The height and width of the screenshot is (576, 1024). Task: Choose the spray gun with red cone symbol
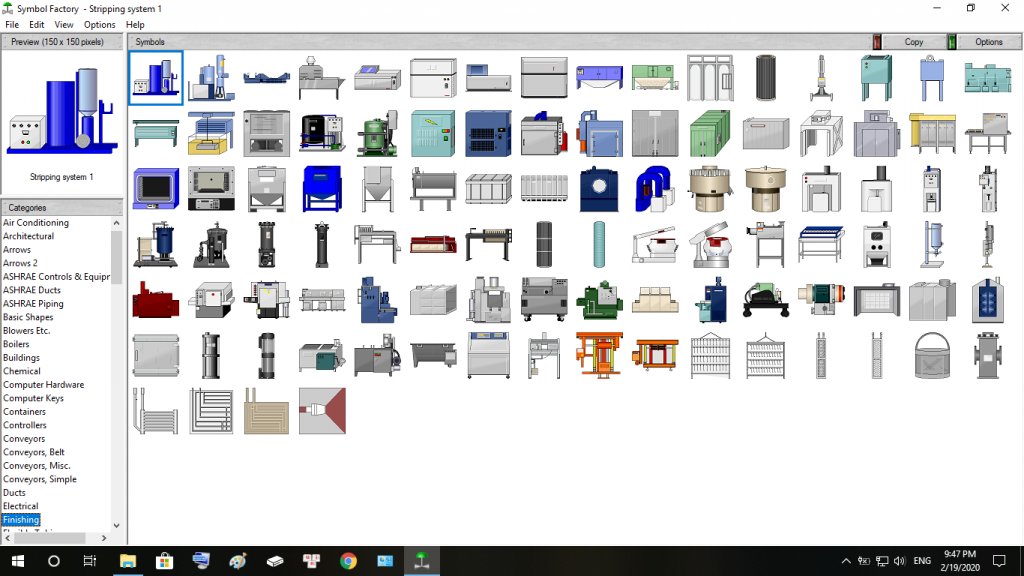(322, 410)
